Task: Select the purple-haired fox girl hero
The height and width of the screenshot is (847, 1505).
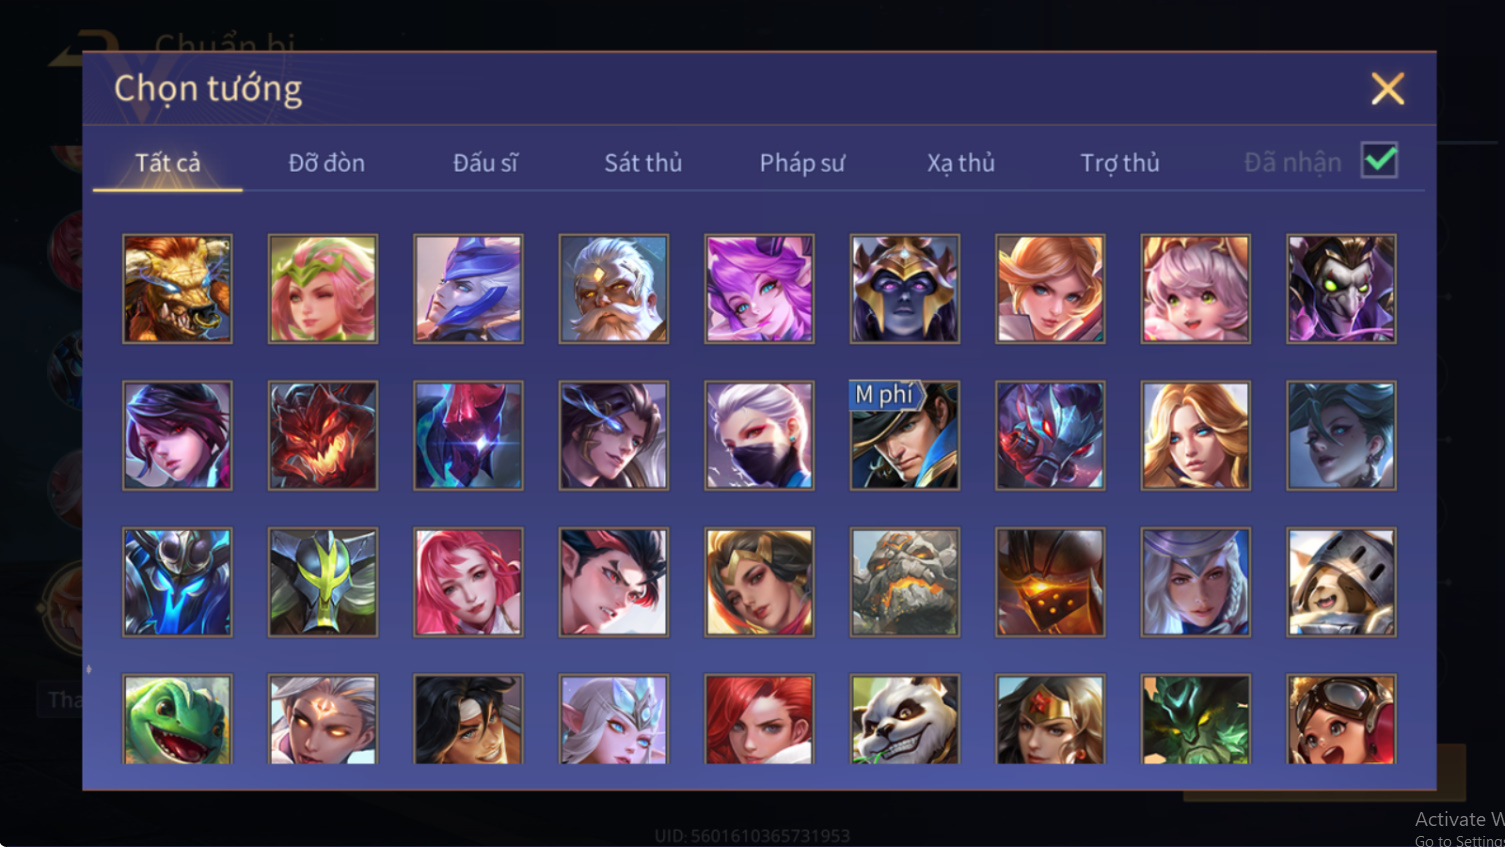Action: [x=759, y=289]
